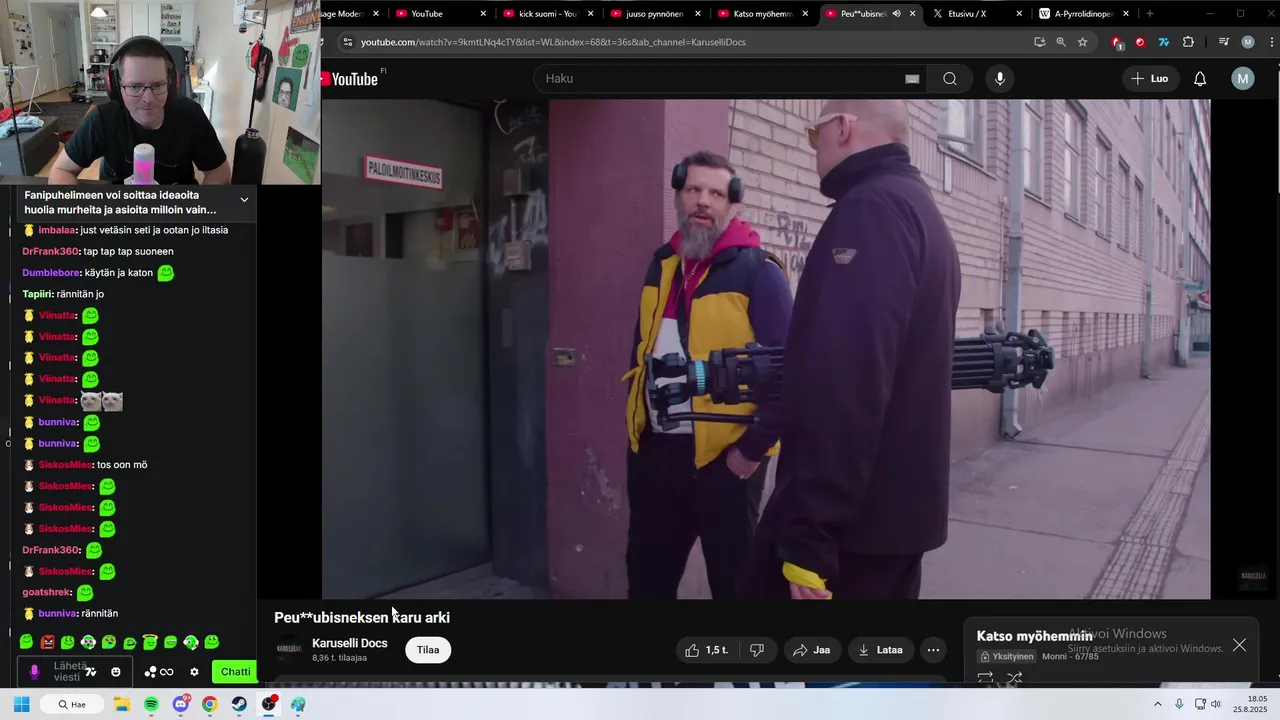Open the YouTube account avatar menu

(1243, 79)
